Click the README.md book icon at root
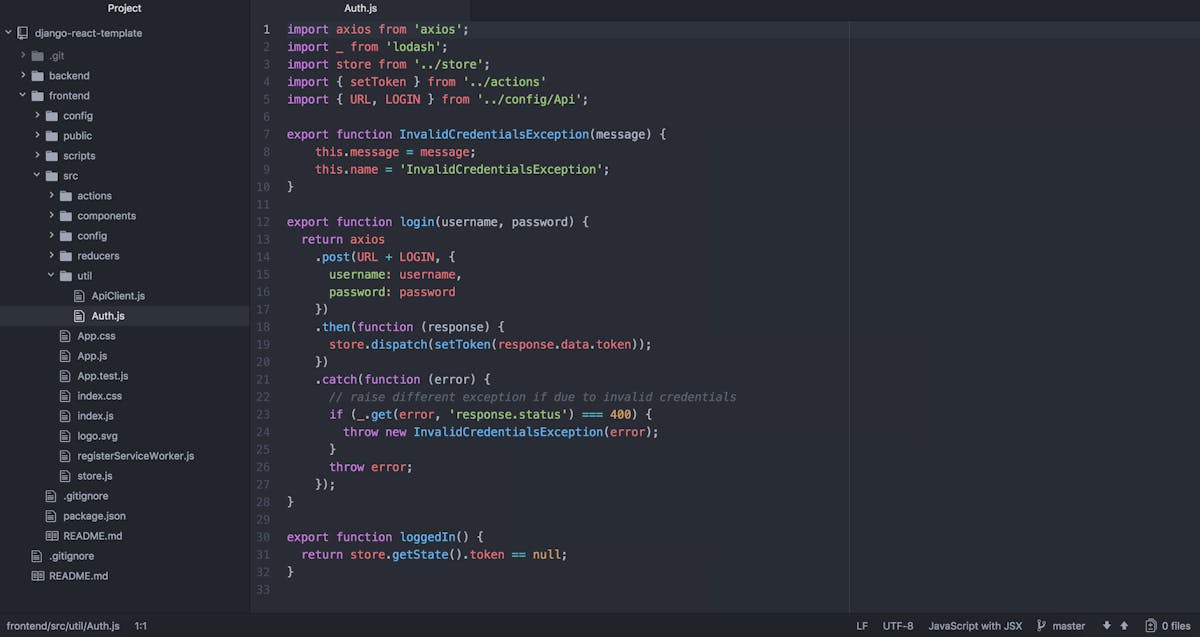The width and height of the screenshot is (1200, 637). pos(38,576)
